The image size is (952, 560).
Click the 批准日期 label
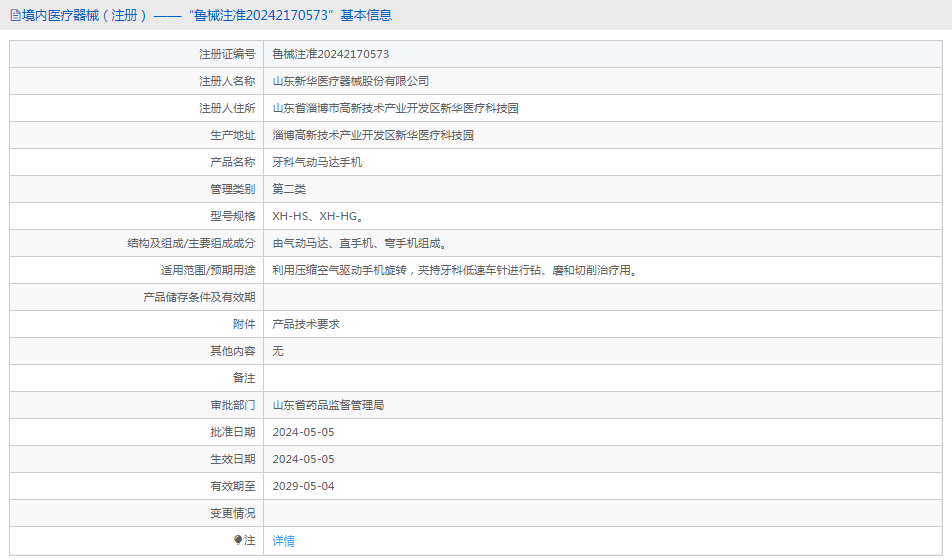tap(233, 432)
